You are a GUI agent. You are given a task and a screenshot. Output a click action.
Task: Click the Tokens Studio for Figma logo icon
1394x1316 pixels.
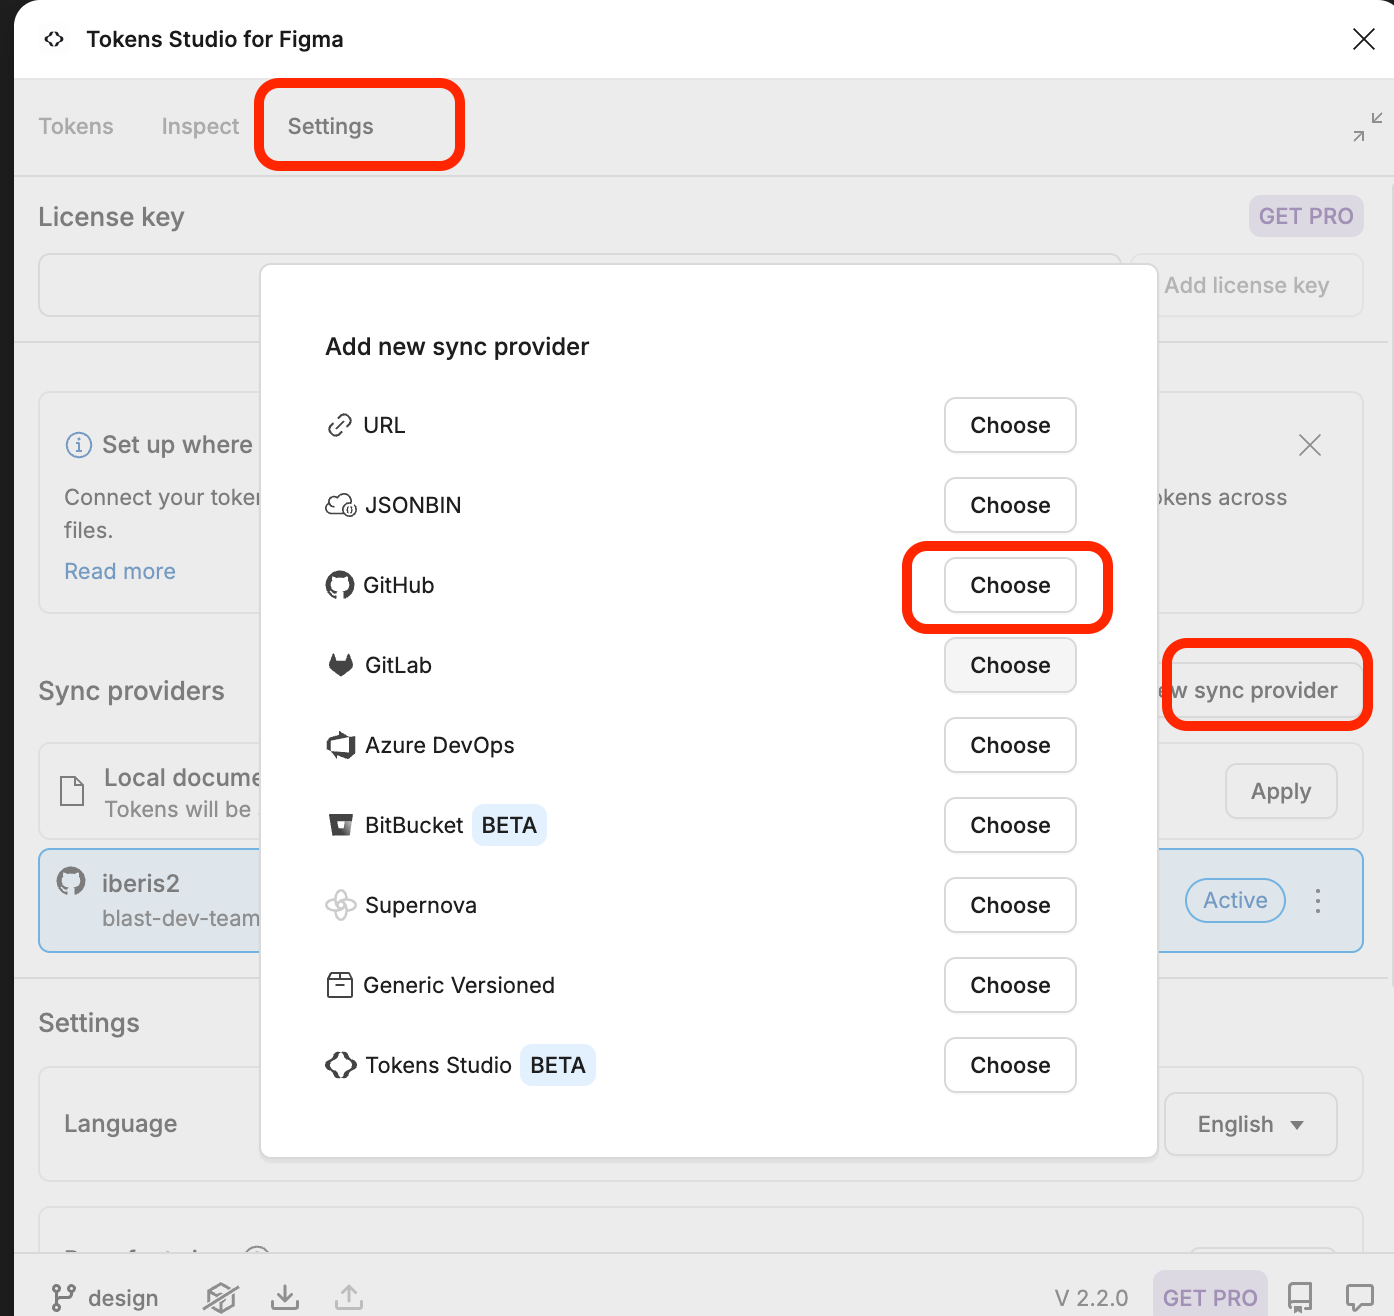[54, 39]
